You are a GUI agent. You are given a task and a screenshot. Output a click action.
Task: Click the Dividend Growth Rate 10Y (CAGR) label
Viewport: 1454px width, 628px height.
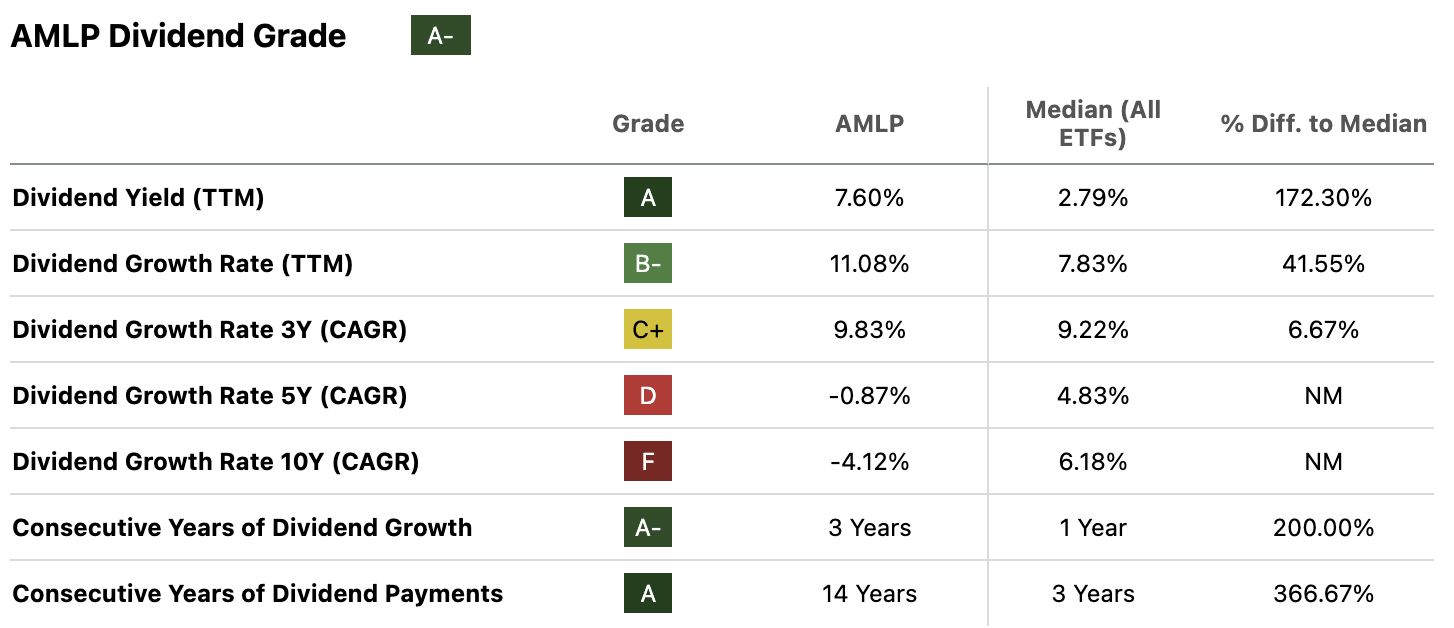pyautogui.click(x=215, y=462)
